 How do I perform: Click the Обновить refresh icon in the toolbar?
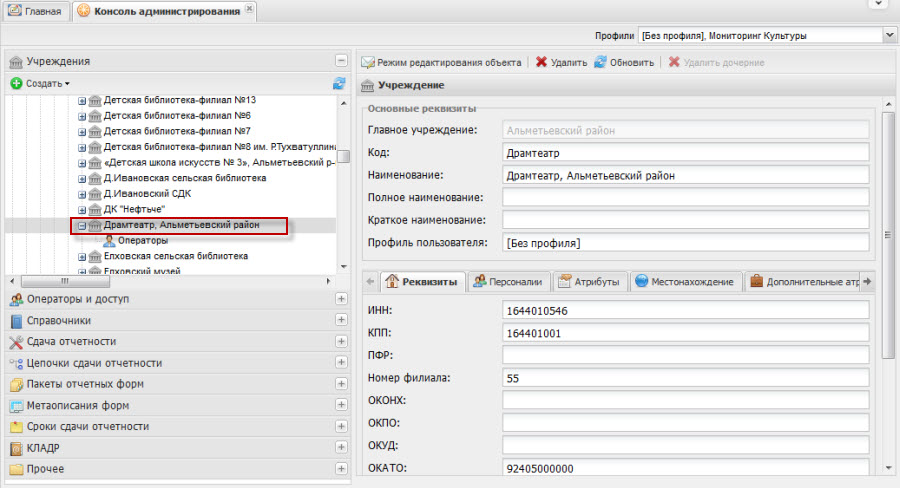coord(600,62)
